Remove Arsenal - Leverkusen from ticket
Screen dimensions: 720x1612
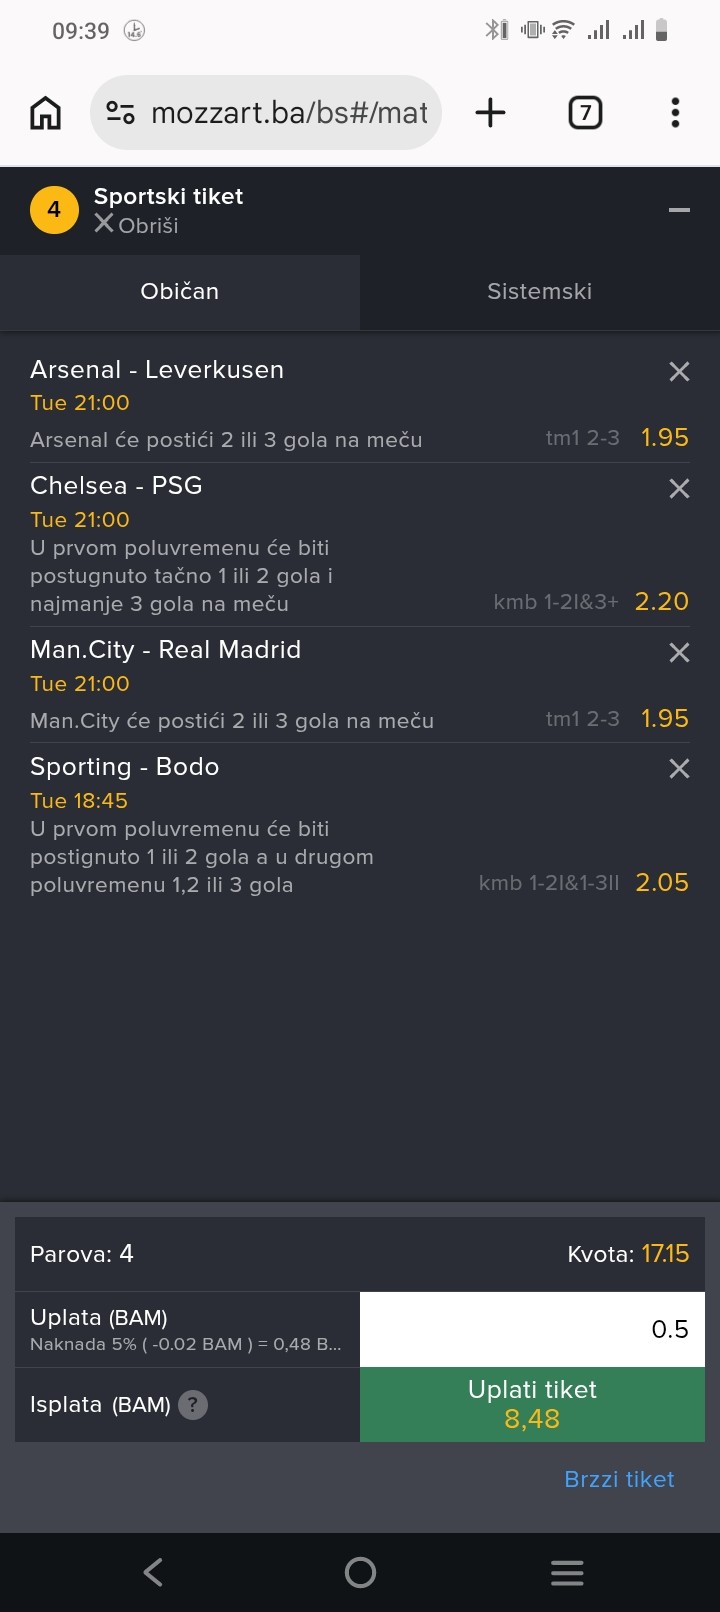679,372
